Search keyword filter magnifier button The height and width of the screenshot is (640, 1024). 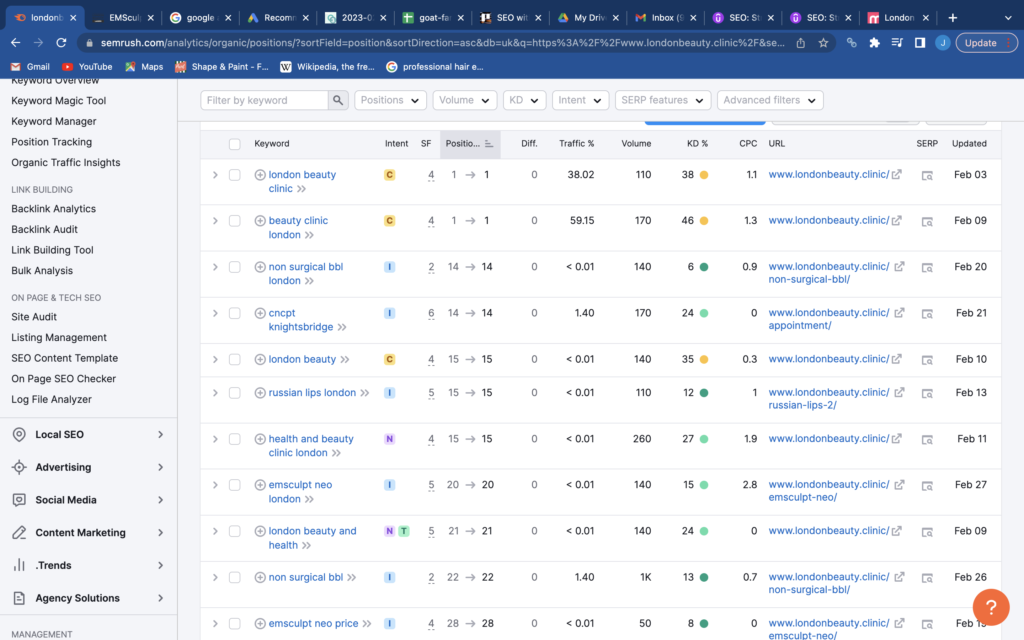click(338, 100)
